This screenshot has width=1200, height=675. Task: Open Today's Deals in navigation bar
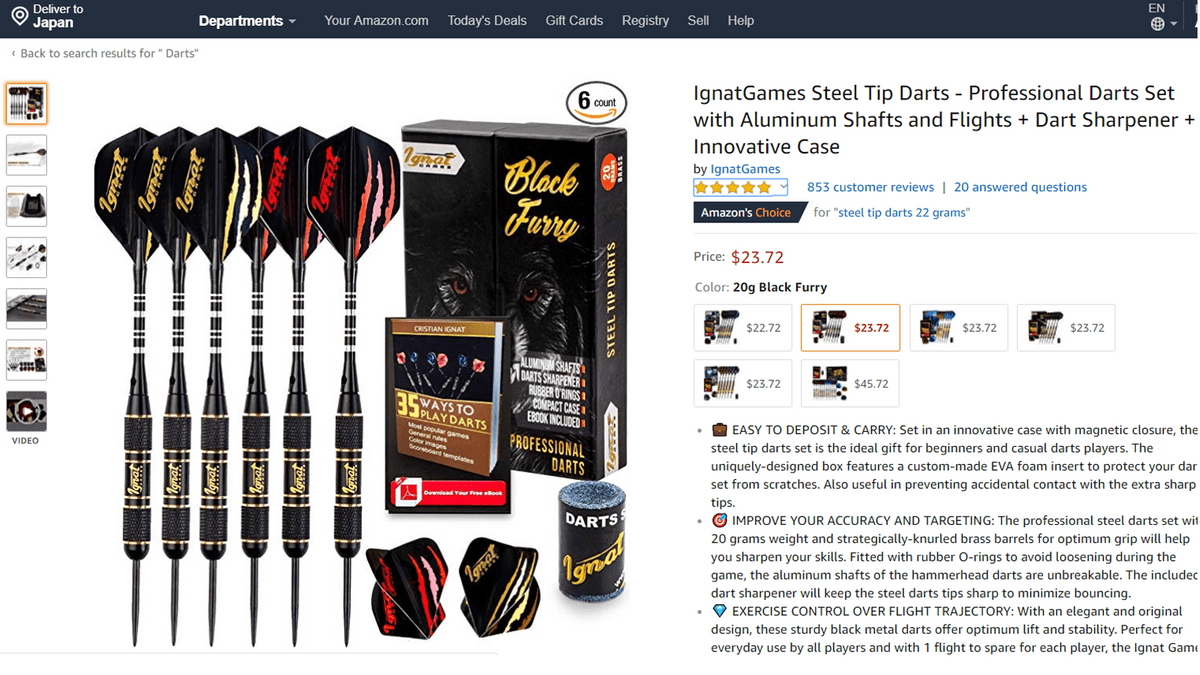(x=487, y=21)
